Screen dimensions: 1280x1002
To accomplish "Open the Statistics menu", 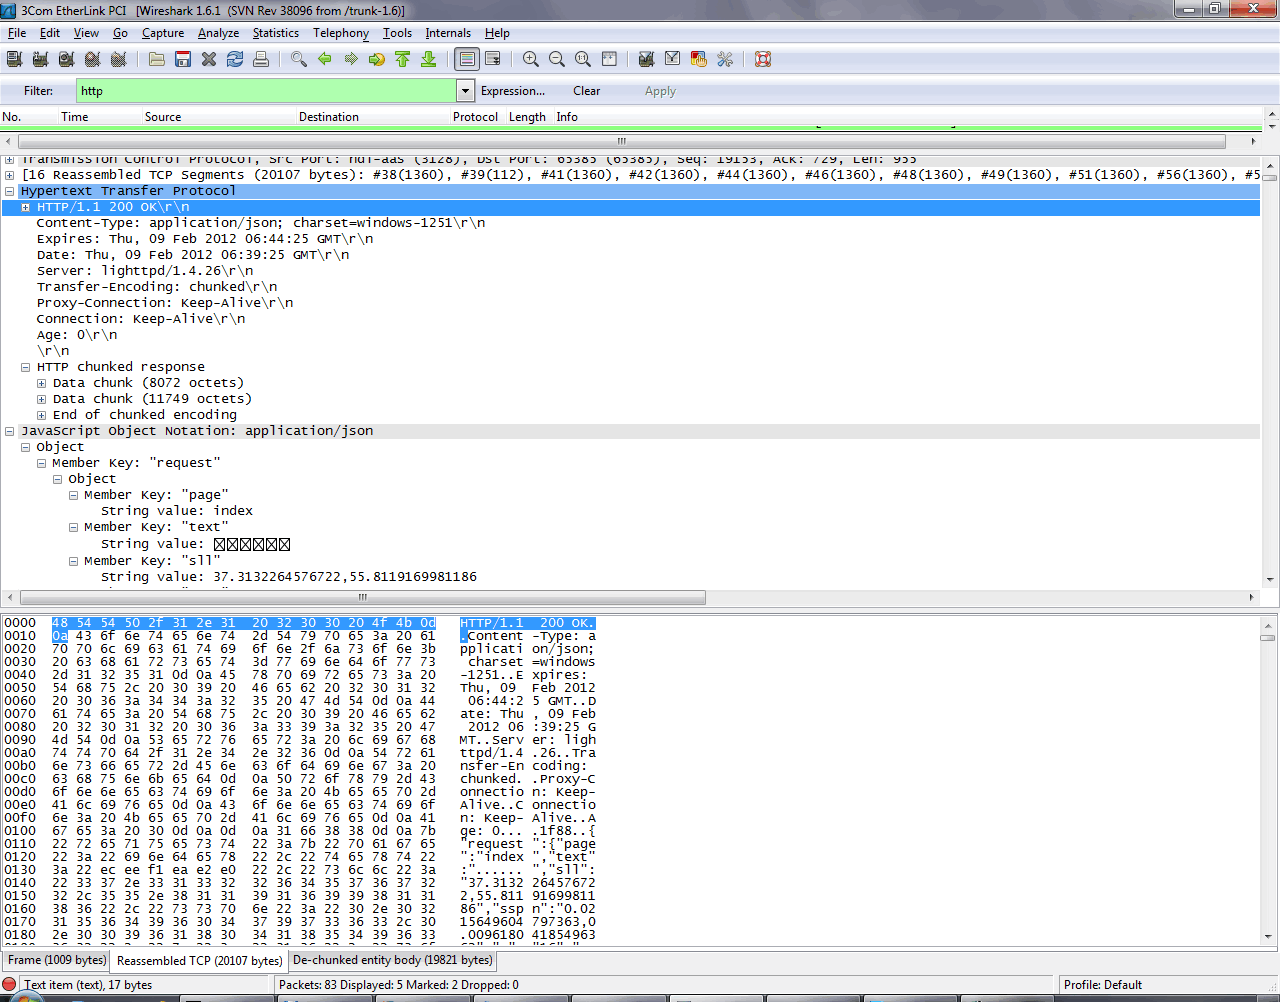I will pyautogui.click(x=275, y=33).
